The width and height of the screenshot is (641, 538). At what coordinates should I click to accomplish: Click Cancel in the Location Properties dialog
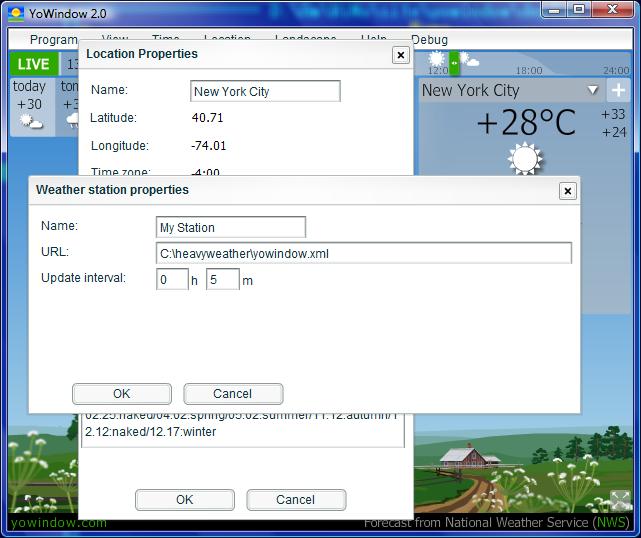coord(296,500)
